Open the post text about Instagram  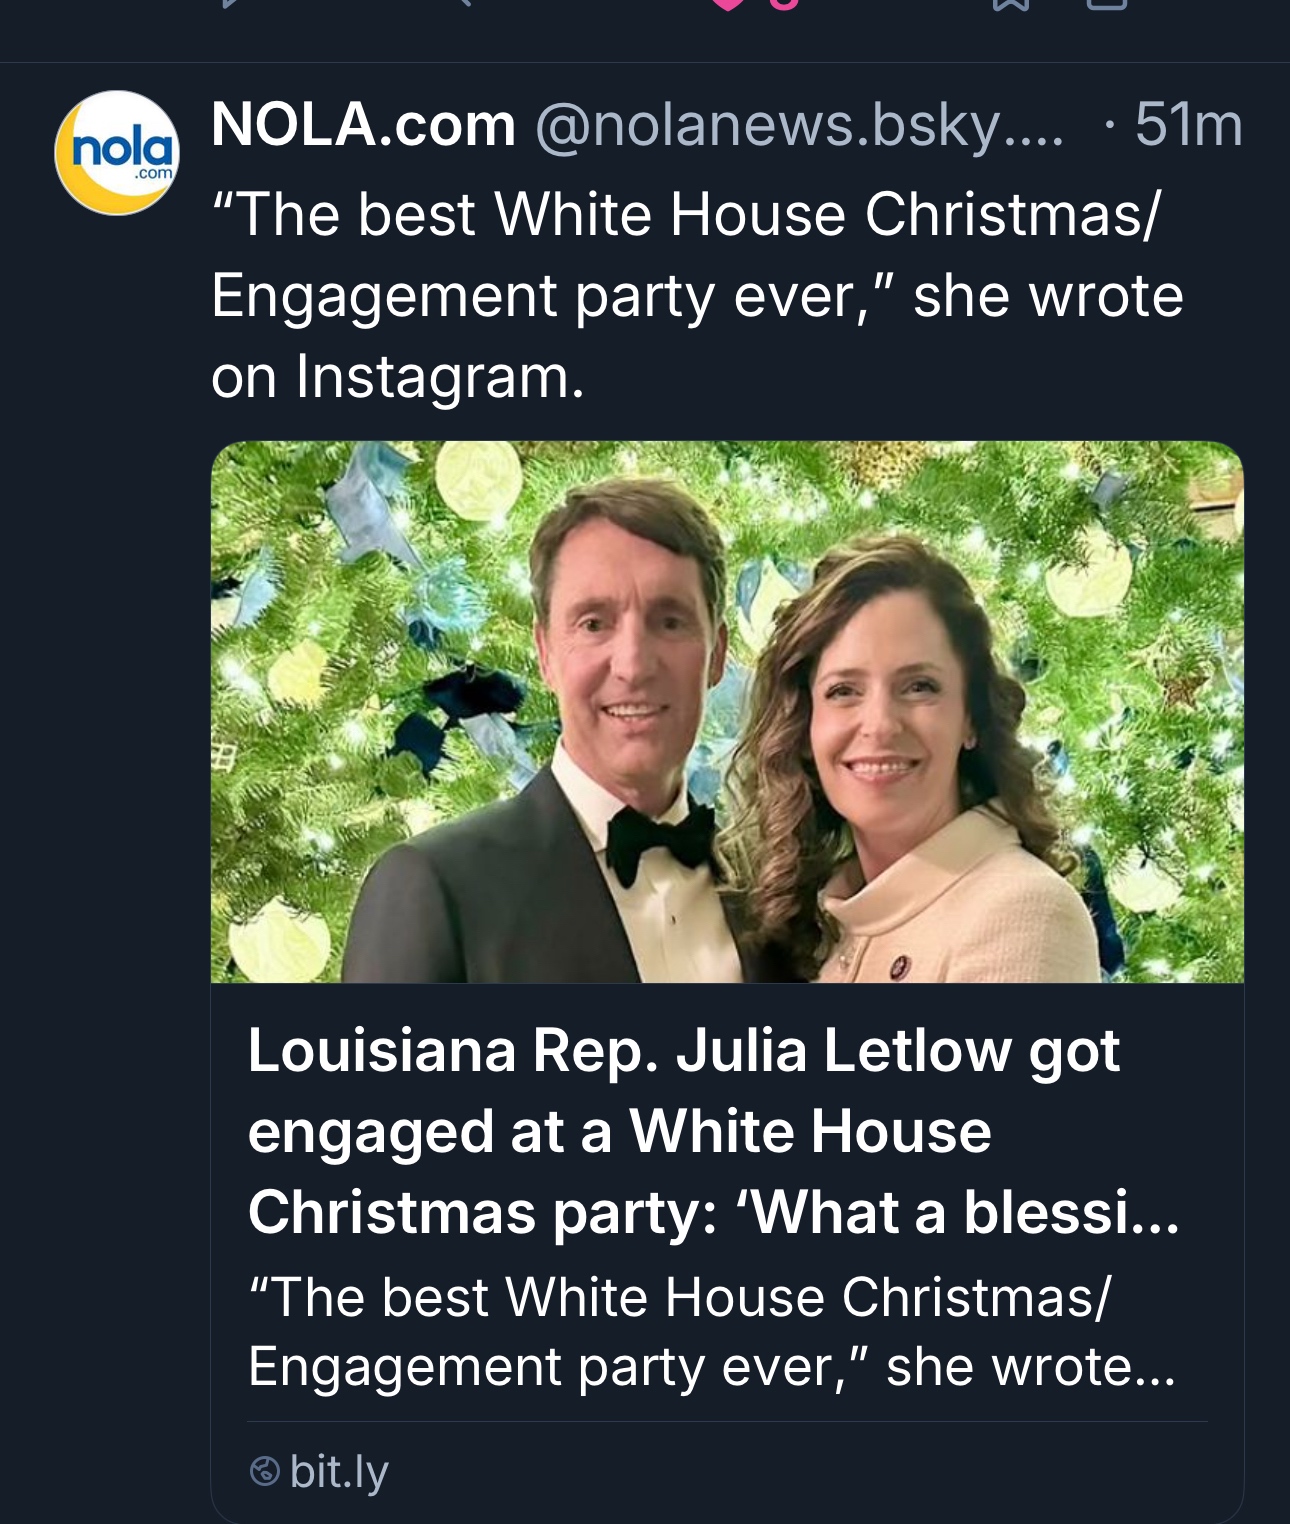pyautogui.click(x=696, y=296)
